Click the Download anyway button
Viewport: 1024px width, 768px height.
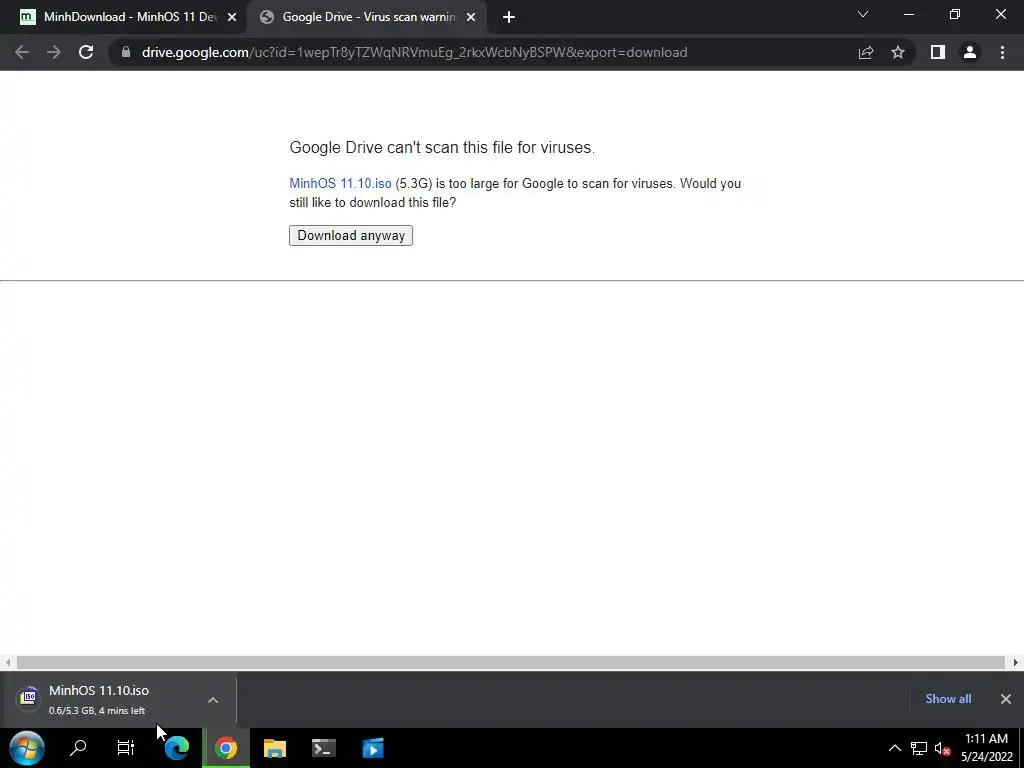point(351,235)
